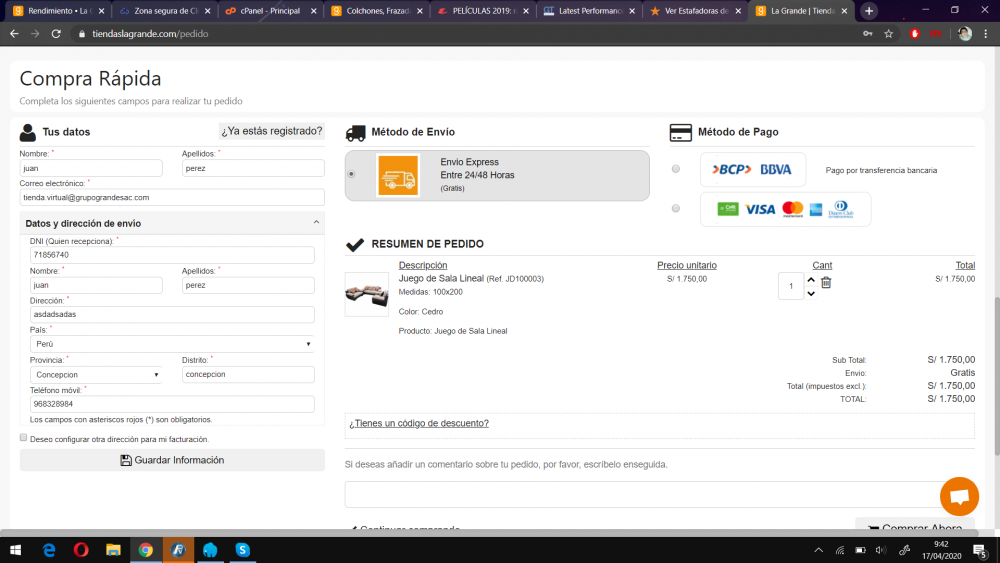Open the orange chat bubble widget
Viewport: 1000px width, 563px height.
(959, 496)
